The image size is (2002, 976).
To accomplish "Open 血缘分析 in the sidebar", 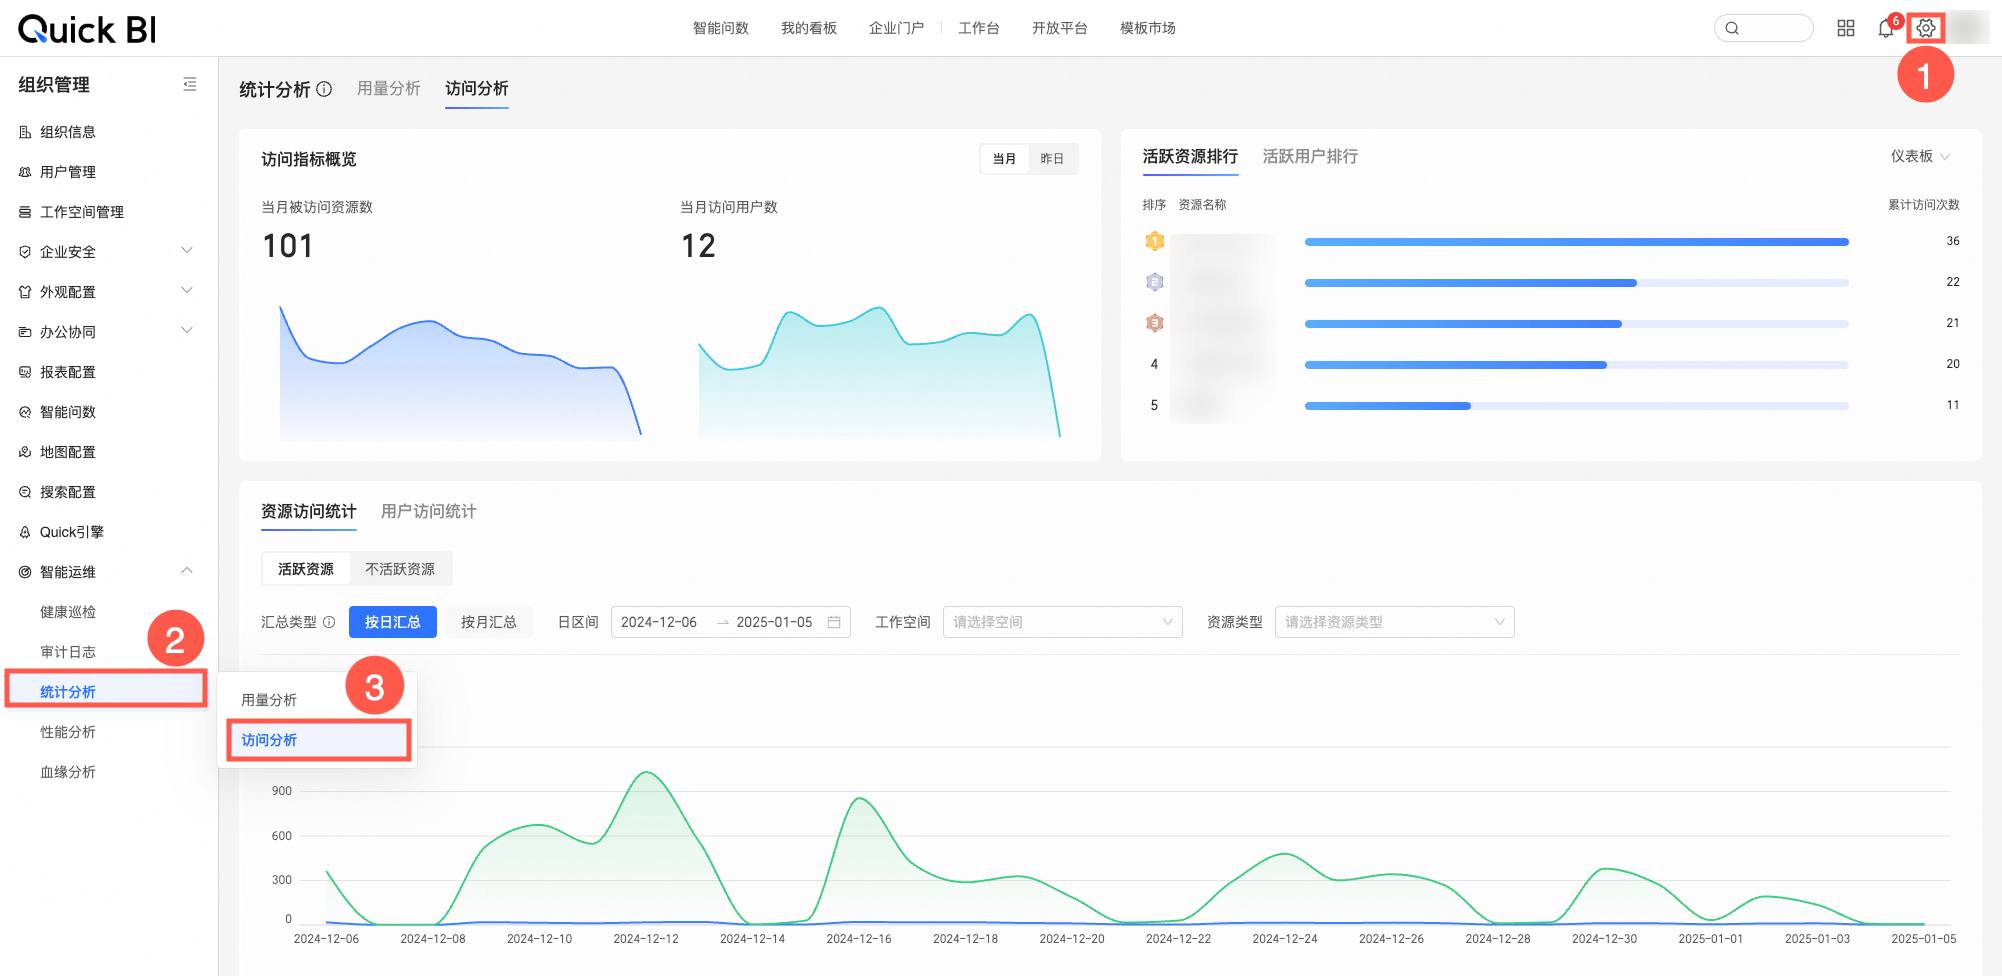I will pos(68,772).
